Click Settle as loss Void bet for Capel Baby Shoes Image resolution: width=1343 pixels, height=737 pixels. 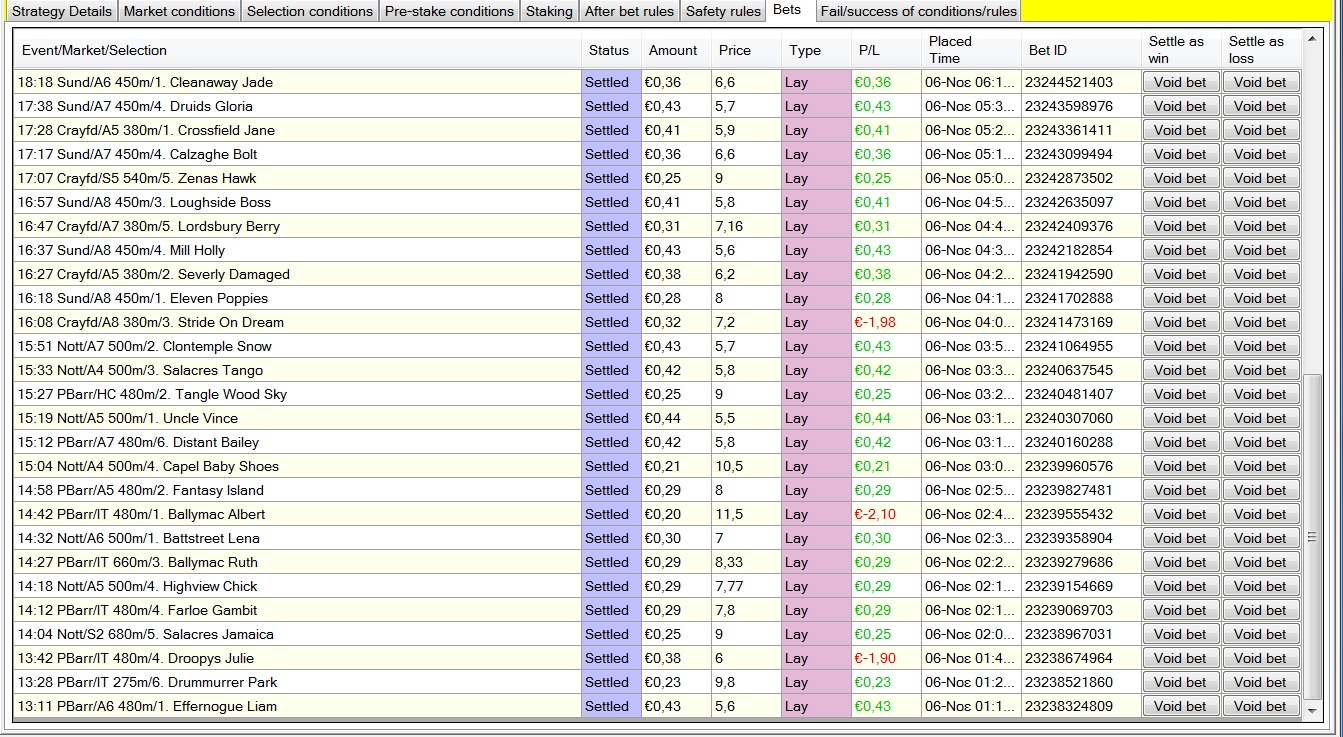point(1260,466)
